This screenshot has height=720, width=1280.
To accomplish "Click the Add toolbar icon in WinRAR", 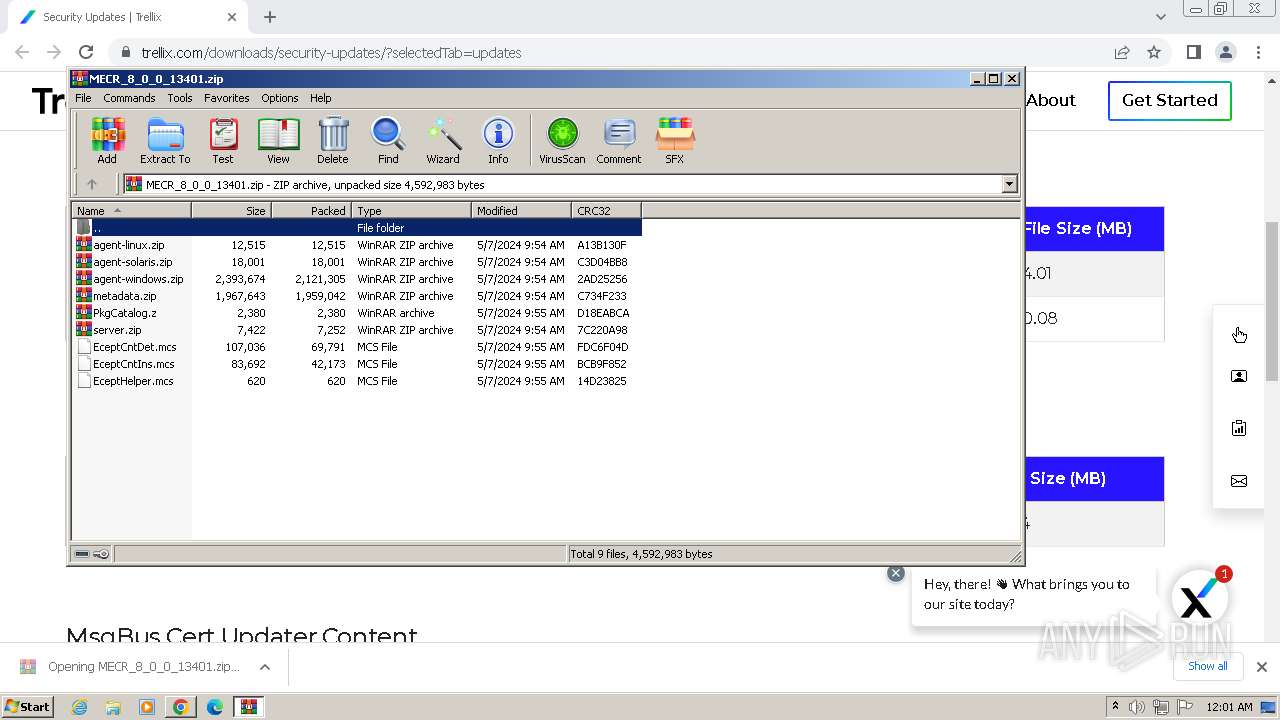I will pos(107,141).
